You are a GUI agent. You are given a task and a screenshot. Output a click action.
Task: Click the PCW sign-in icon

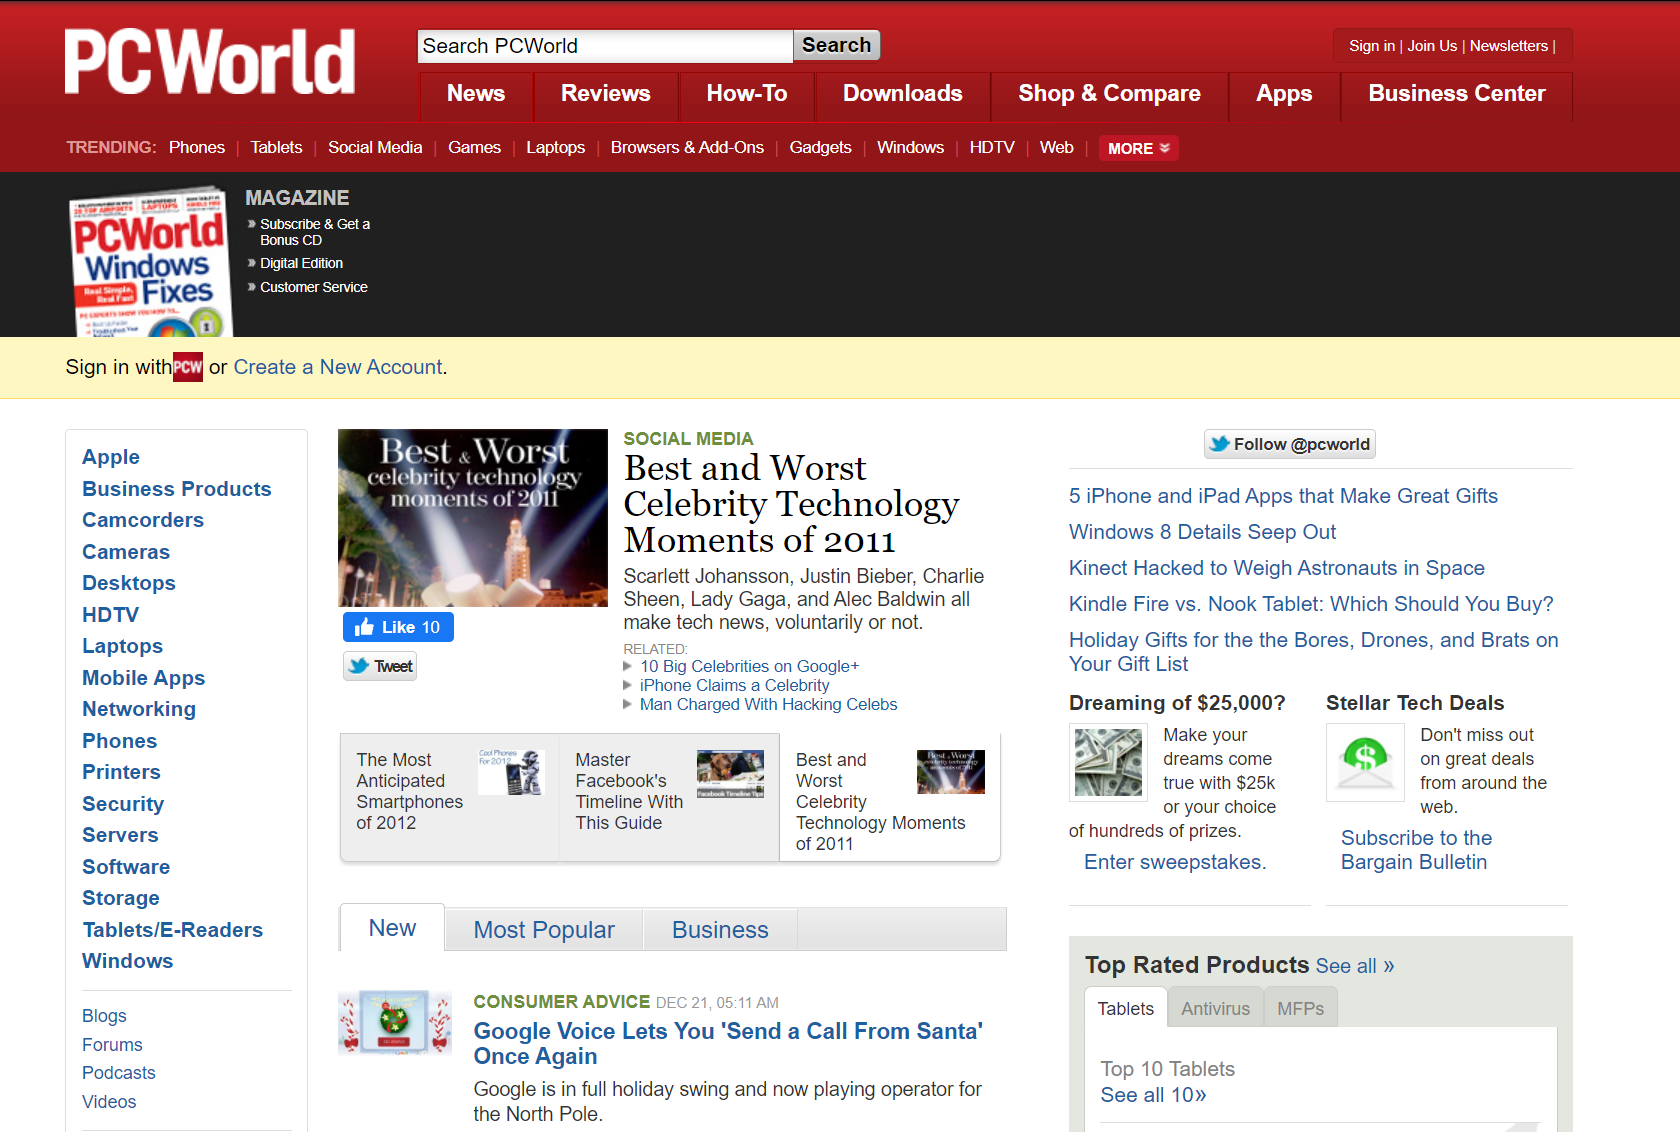click(188, 367)
